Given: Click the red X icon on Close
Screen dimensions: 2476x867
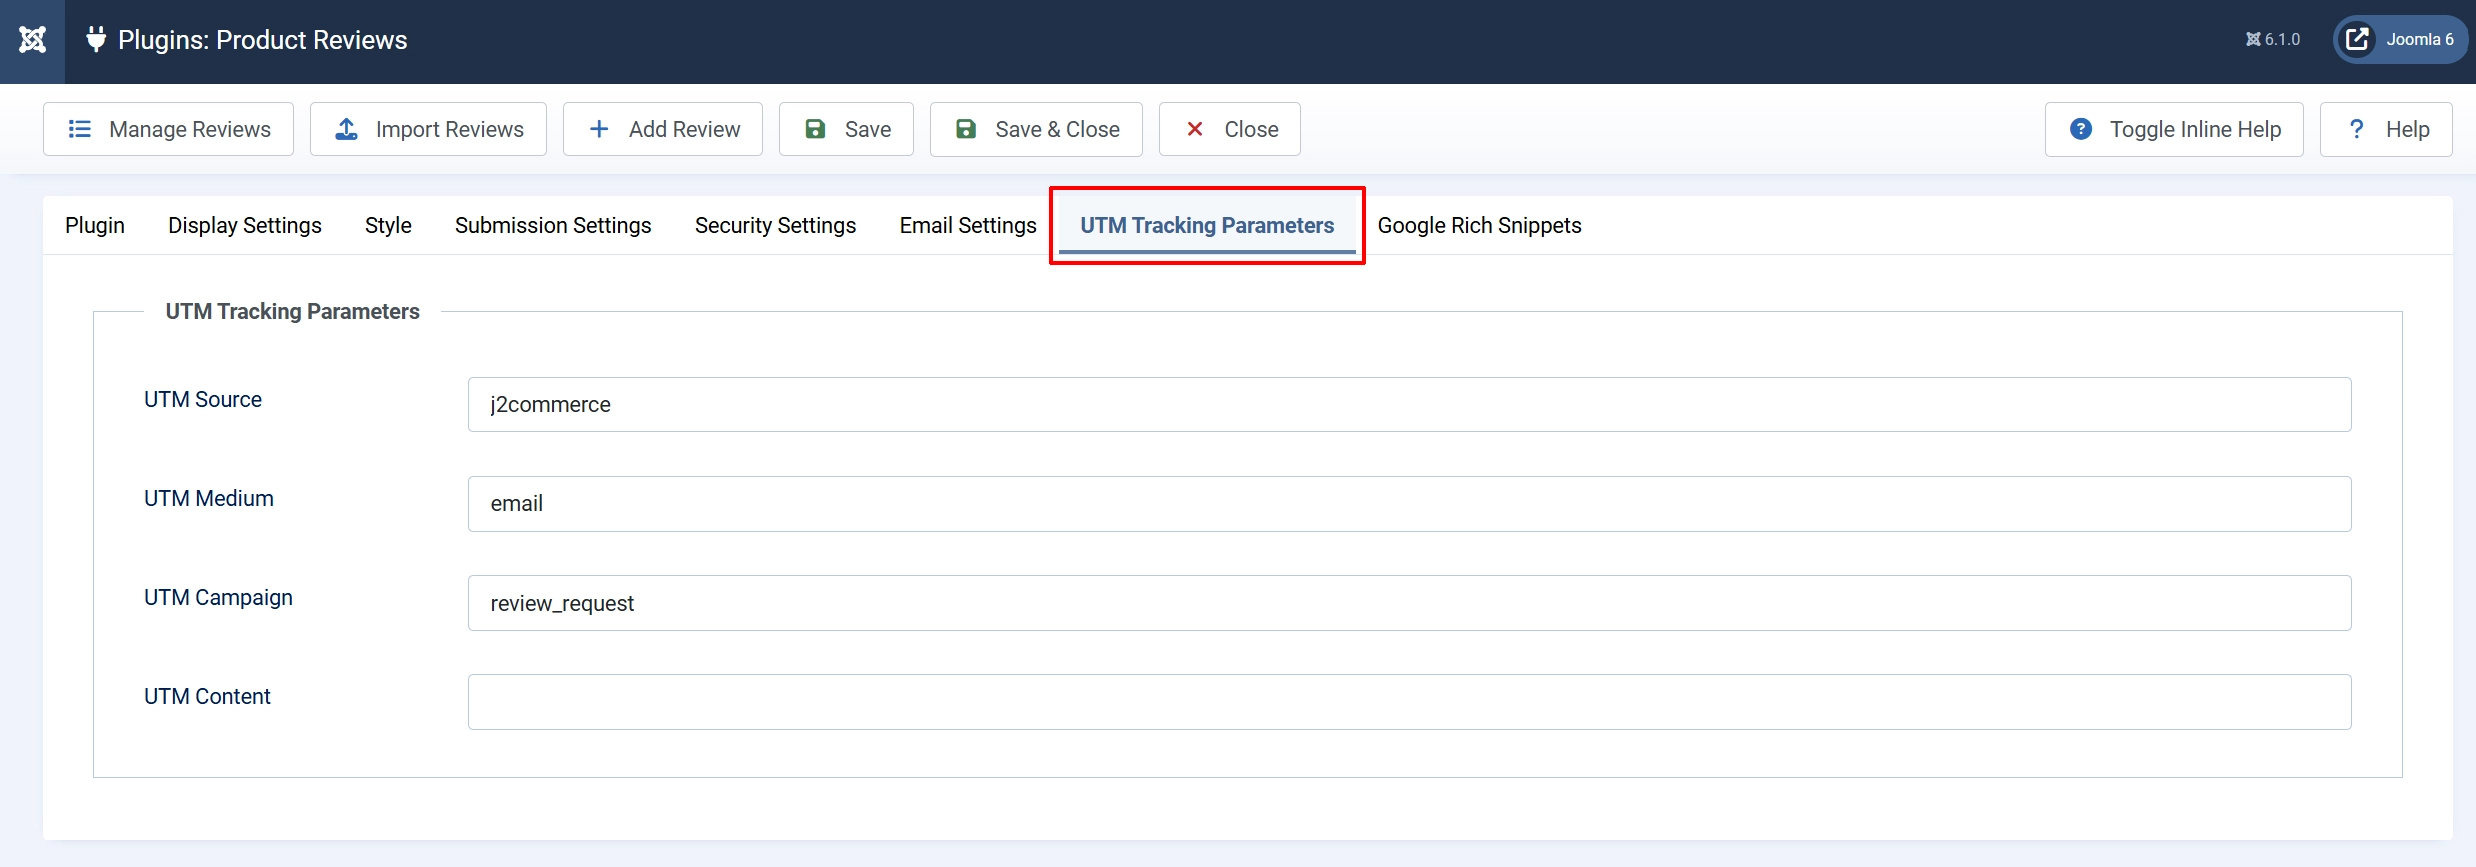Looking at the screenshot, I should click(1194, 129).
